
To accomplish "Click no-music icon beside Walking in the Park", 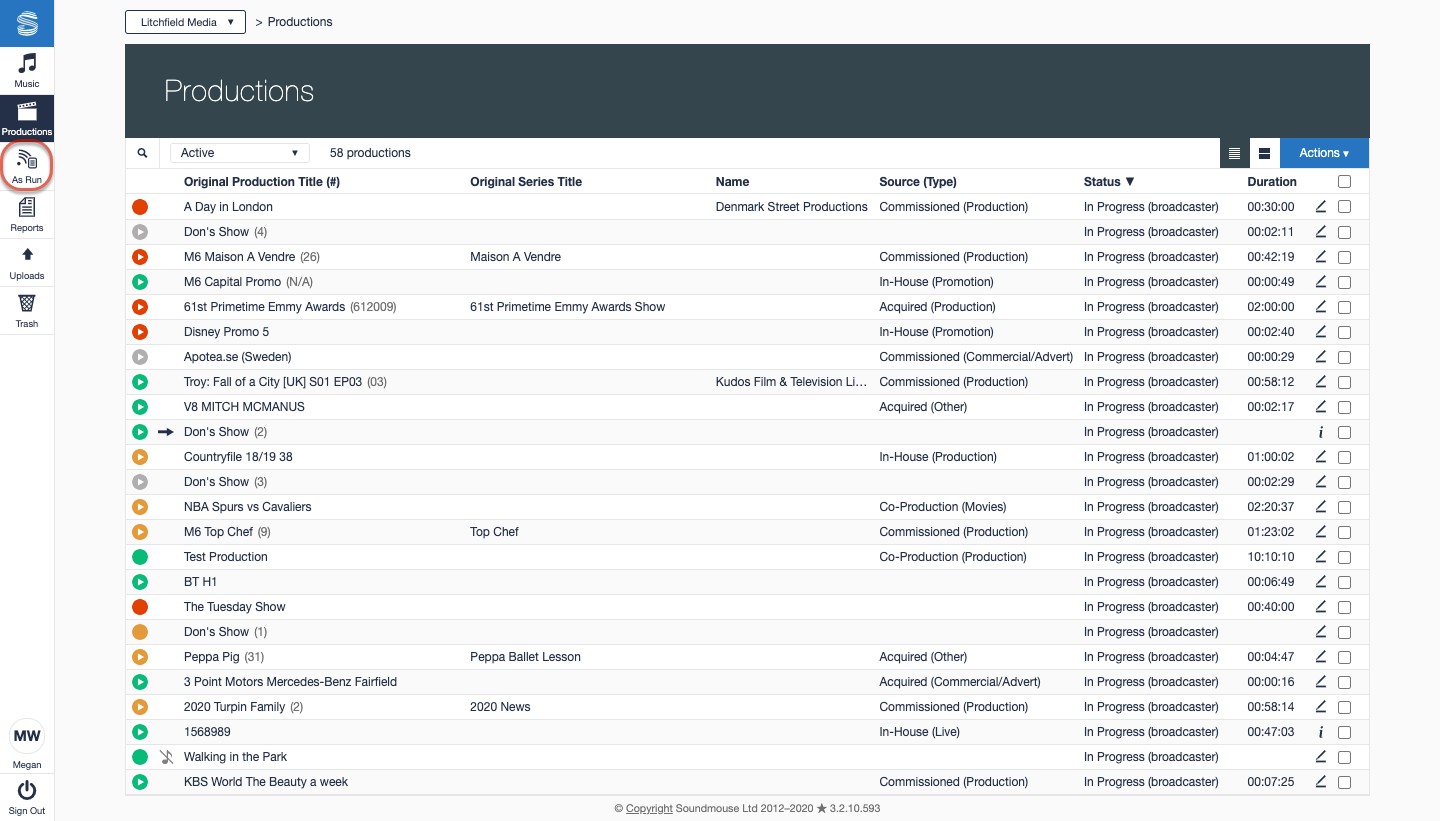I will (x=167, y=757).
